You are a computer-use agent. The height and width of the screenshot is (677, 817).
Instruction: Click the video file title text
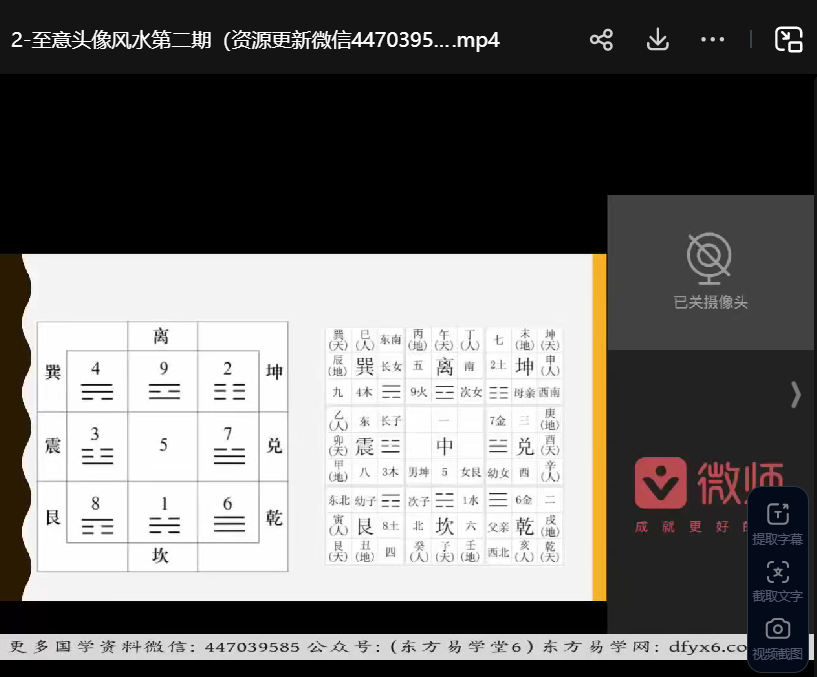click(x=255, y=40)
